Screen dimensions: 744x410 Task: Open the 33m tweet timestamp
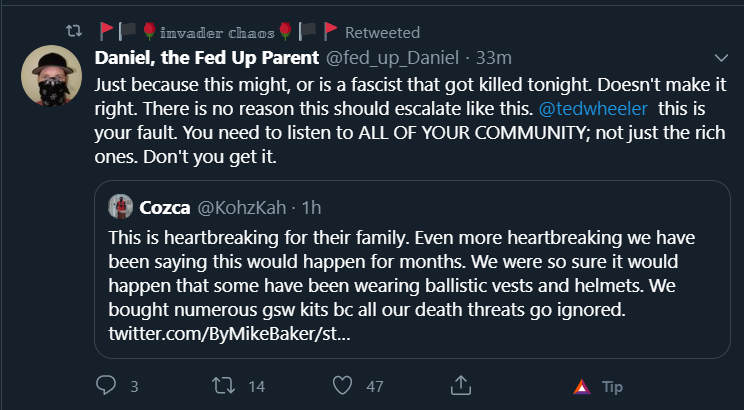pos(493,58)
